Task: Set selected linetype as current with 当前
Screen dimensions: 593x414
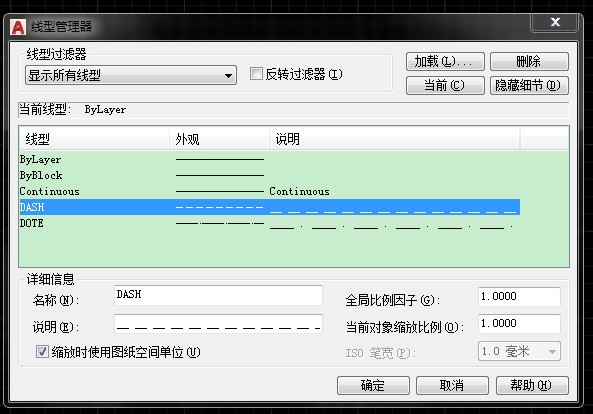Action: click(x=445, y=85)
